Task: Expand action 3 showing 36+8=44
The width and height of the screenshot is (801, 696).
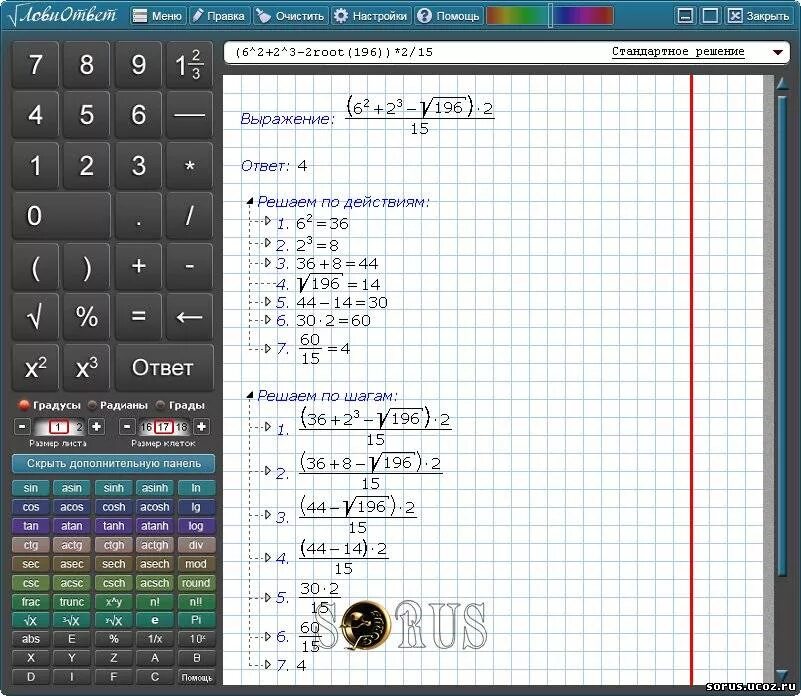Action: click(x=267, y=263)
